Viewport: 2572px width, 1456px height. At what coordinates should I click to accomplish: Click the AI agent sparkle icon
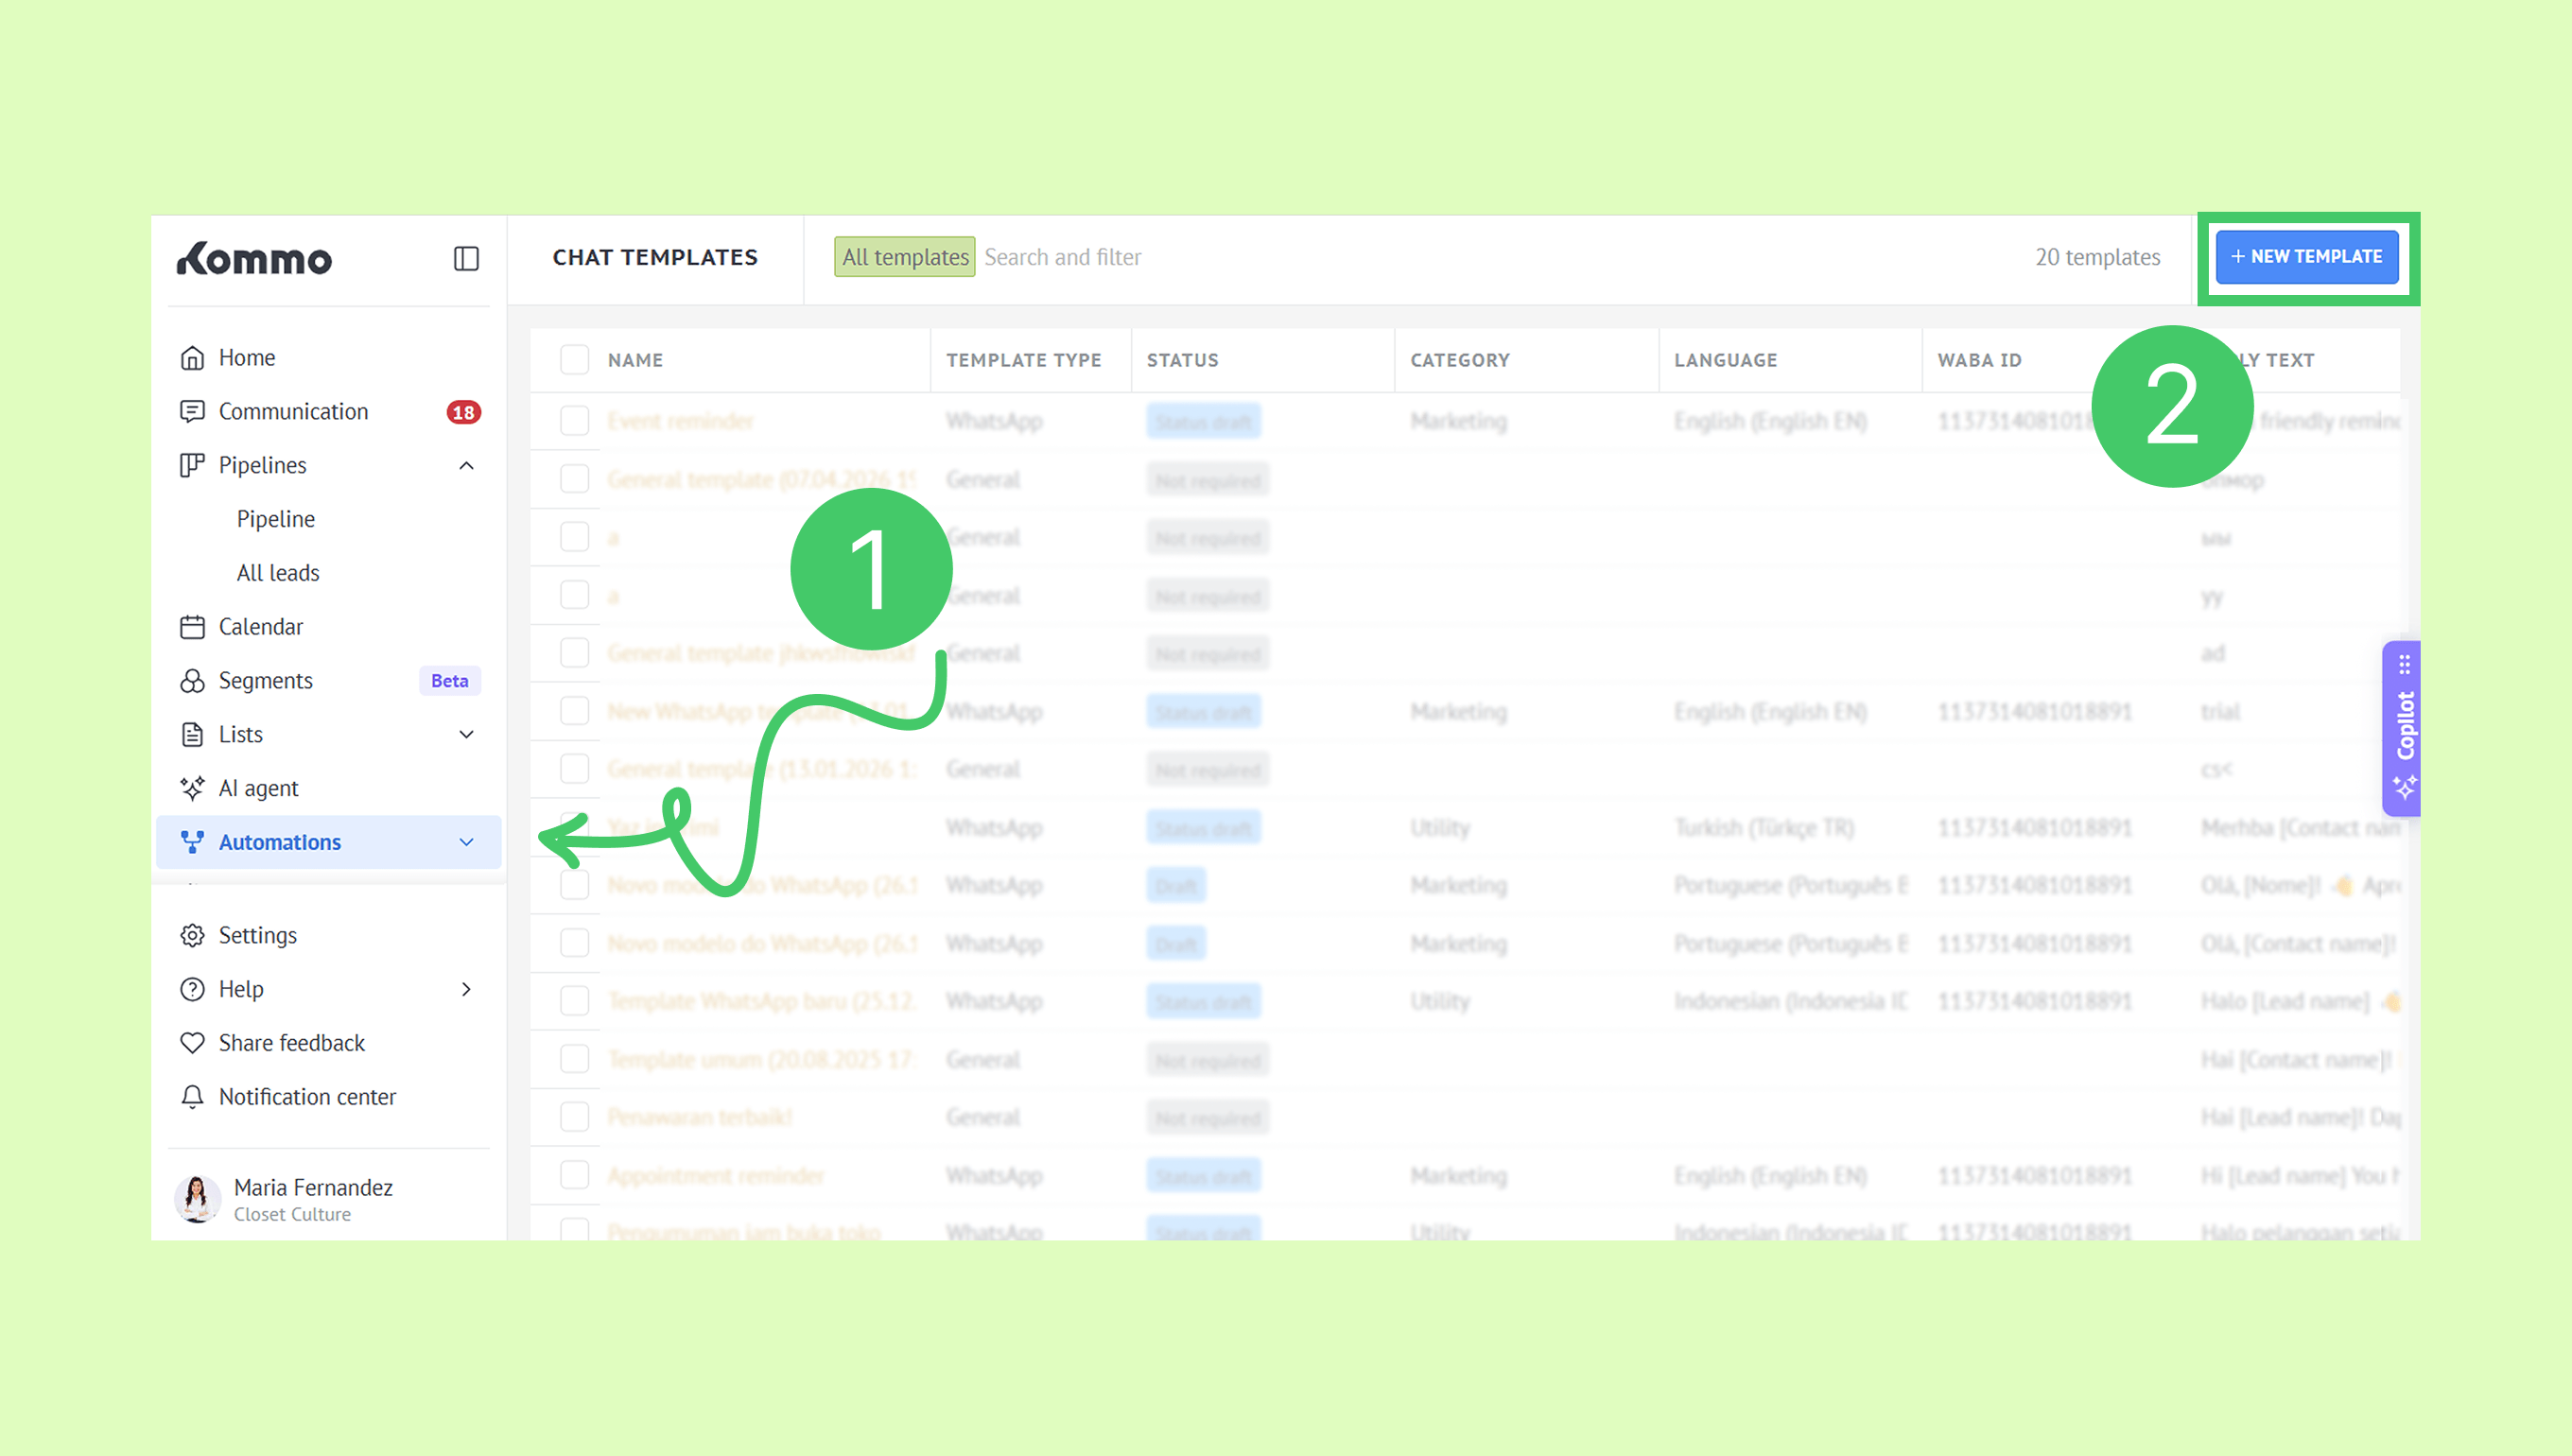[192, 789]
